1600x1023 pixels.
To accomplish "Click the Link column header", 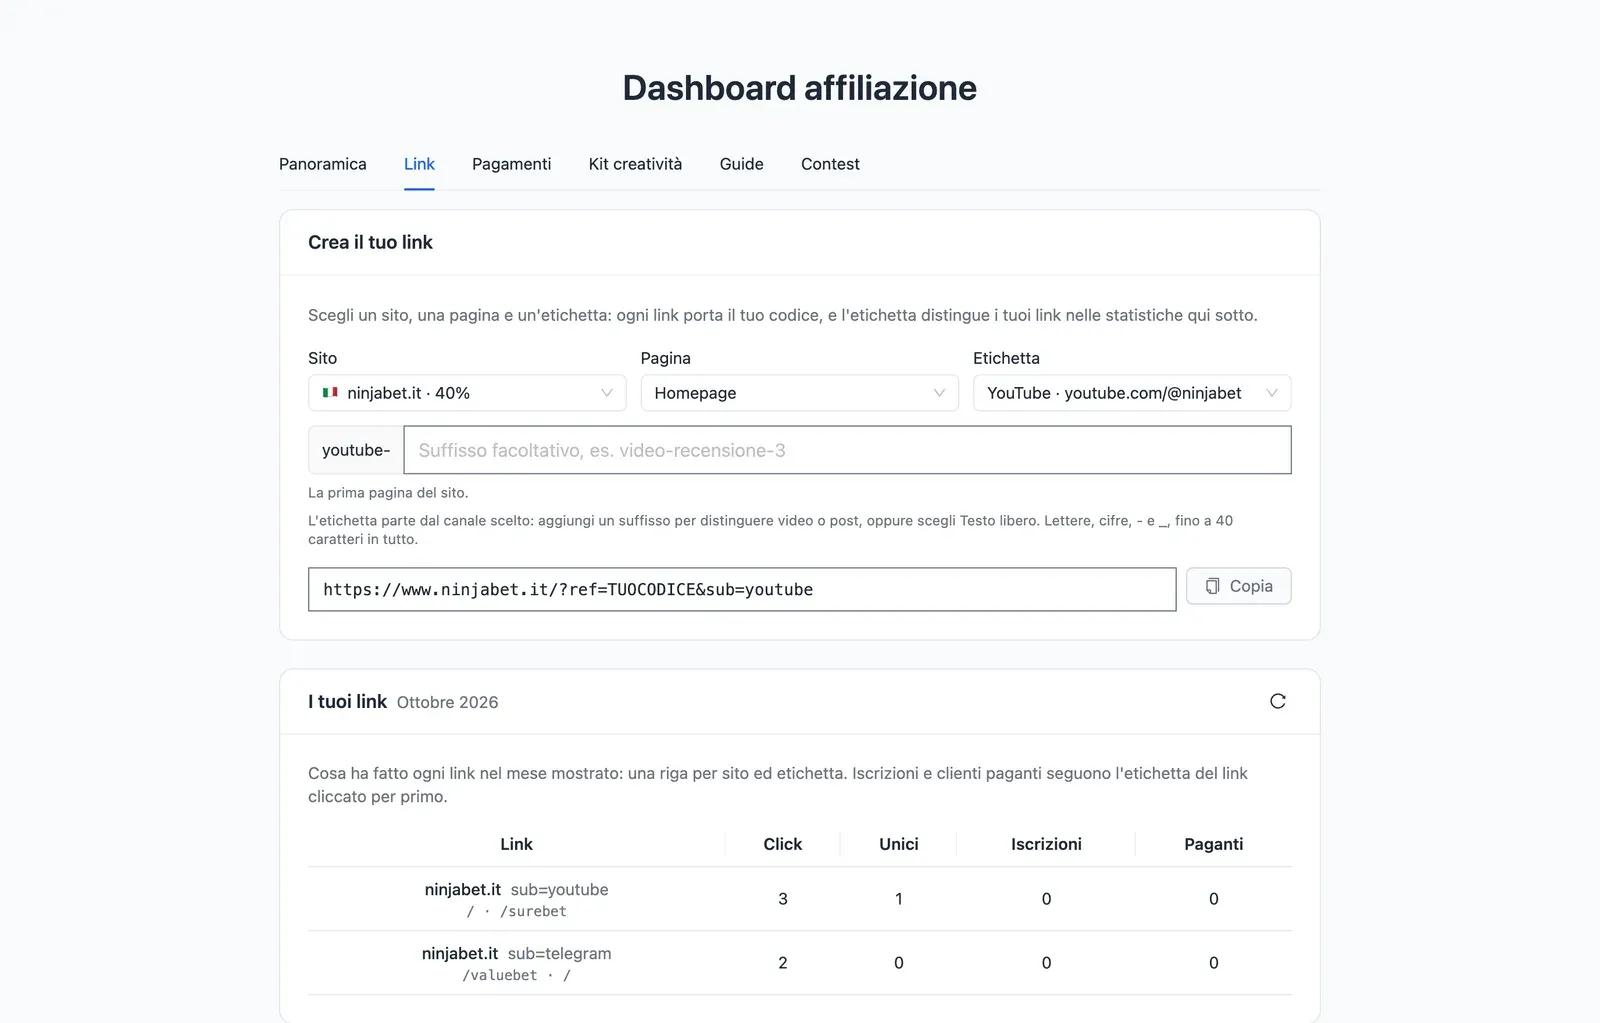I will tap(516, 844).
